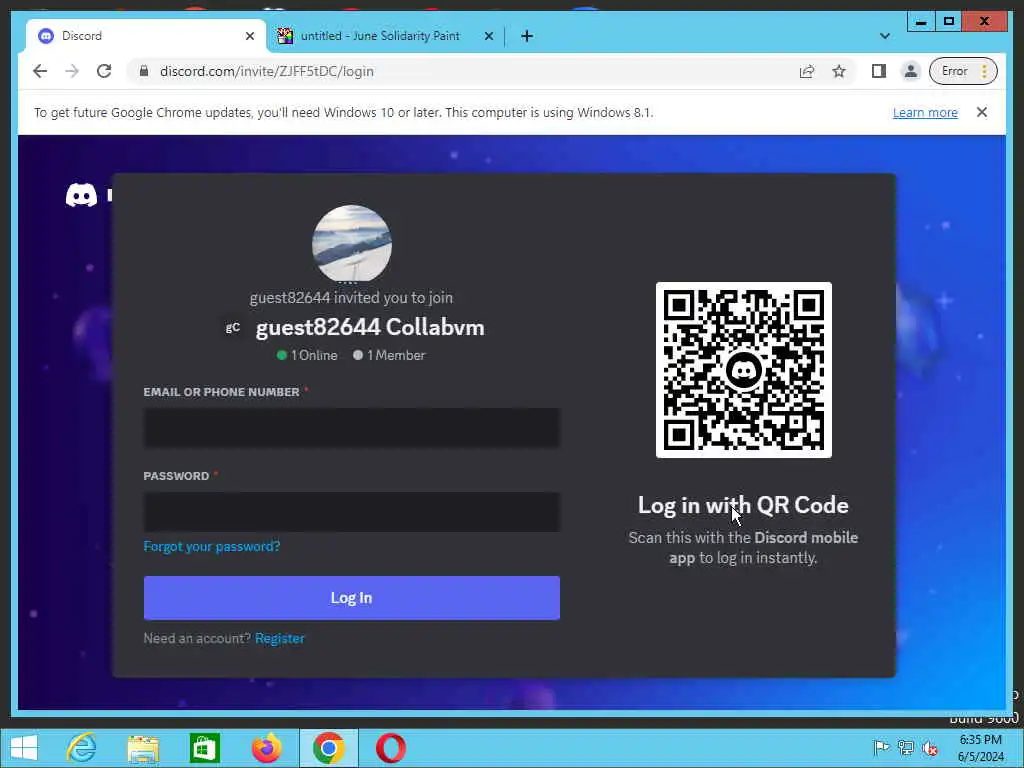Click the Discord logo on page
This screenshot has height=768, width=1024.
(81, 195)
